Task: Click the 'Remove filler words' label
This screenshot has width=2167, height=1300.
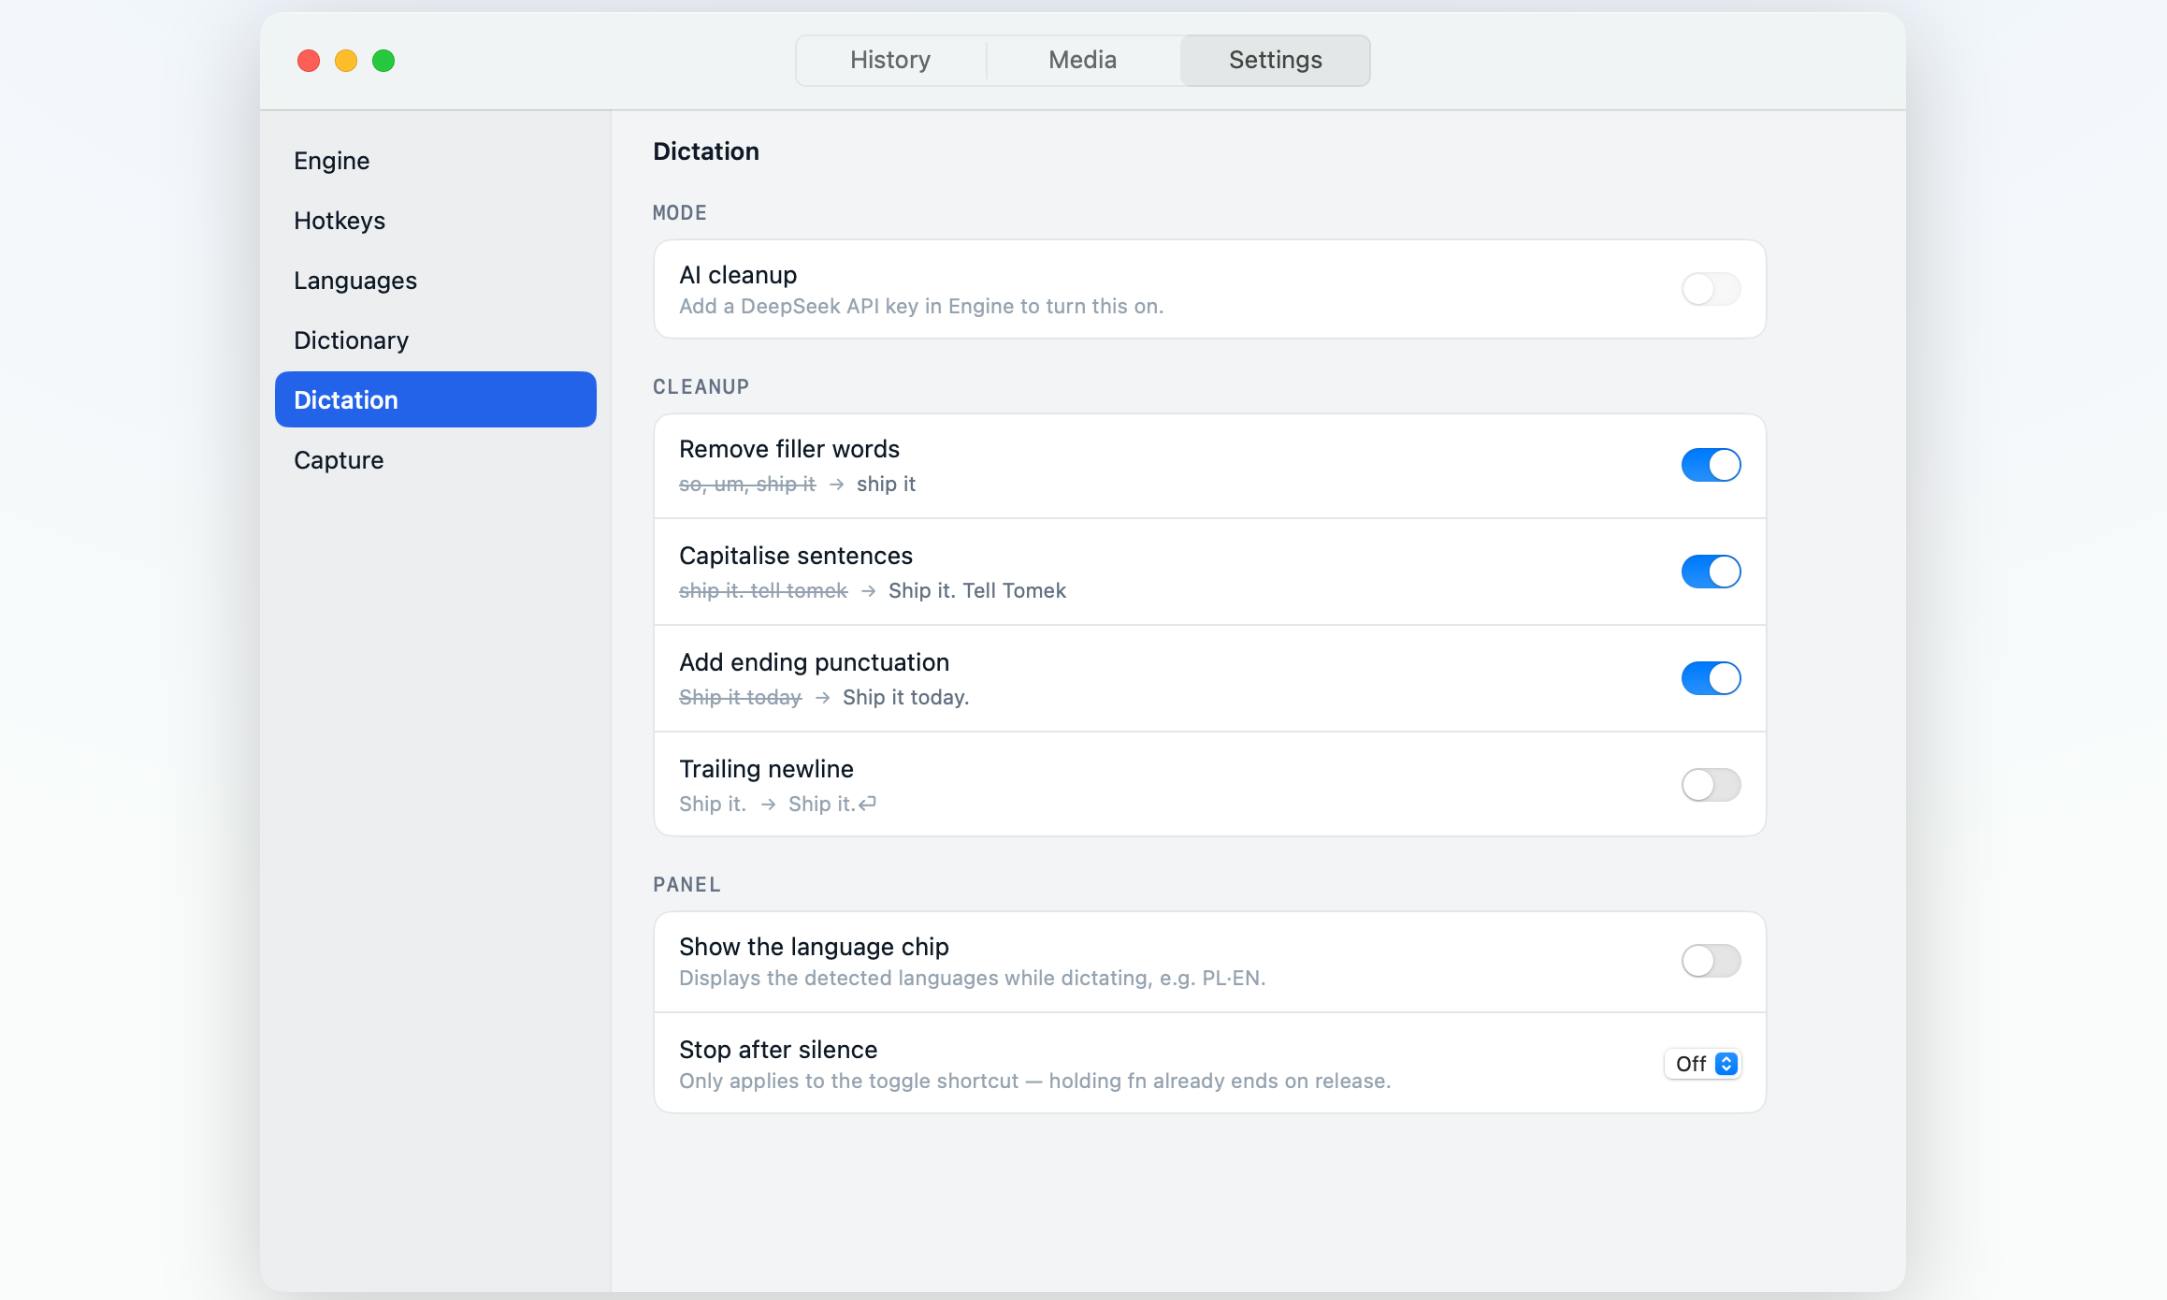Action: [789, 449]
